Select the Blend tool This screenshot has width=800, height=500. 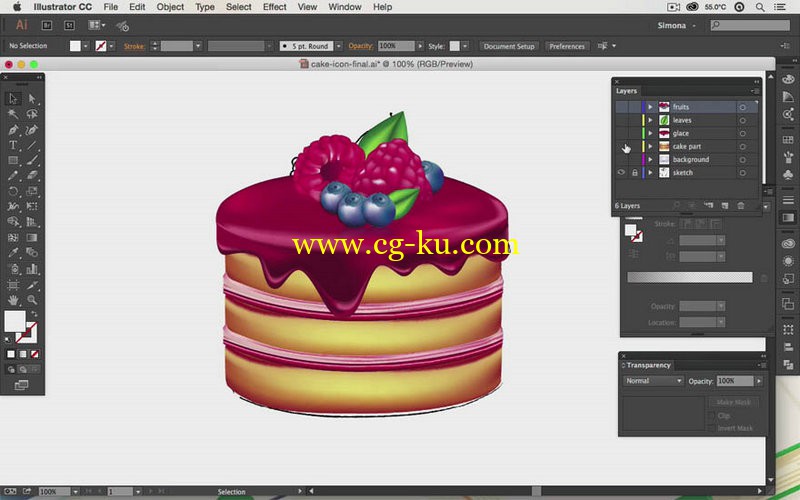(x=32, y=253)
